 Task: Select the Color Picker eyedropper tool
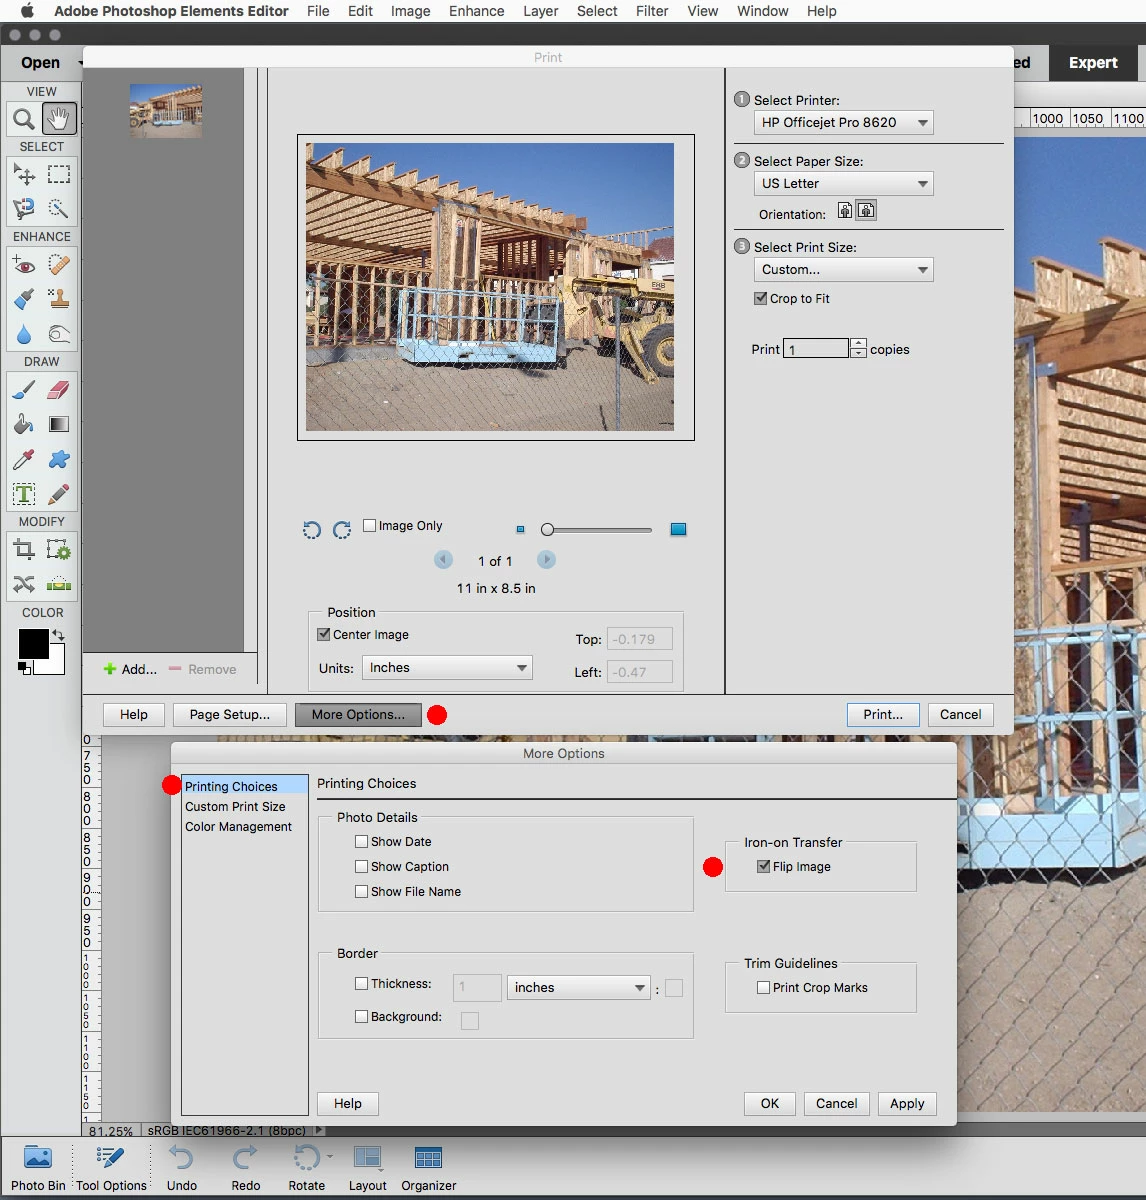click(x=24, y=459)
